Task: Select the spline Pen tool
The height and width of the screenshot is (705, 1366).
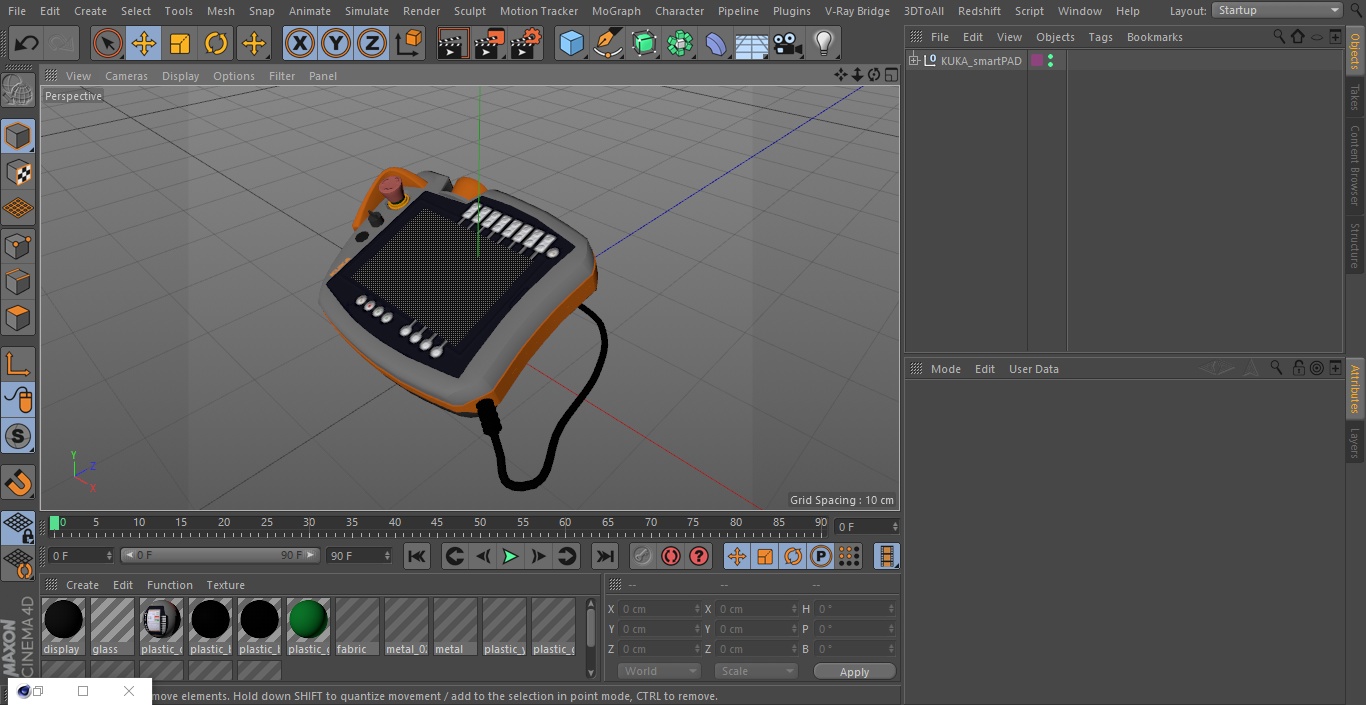Action: 608,43
